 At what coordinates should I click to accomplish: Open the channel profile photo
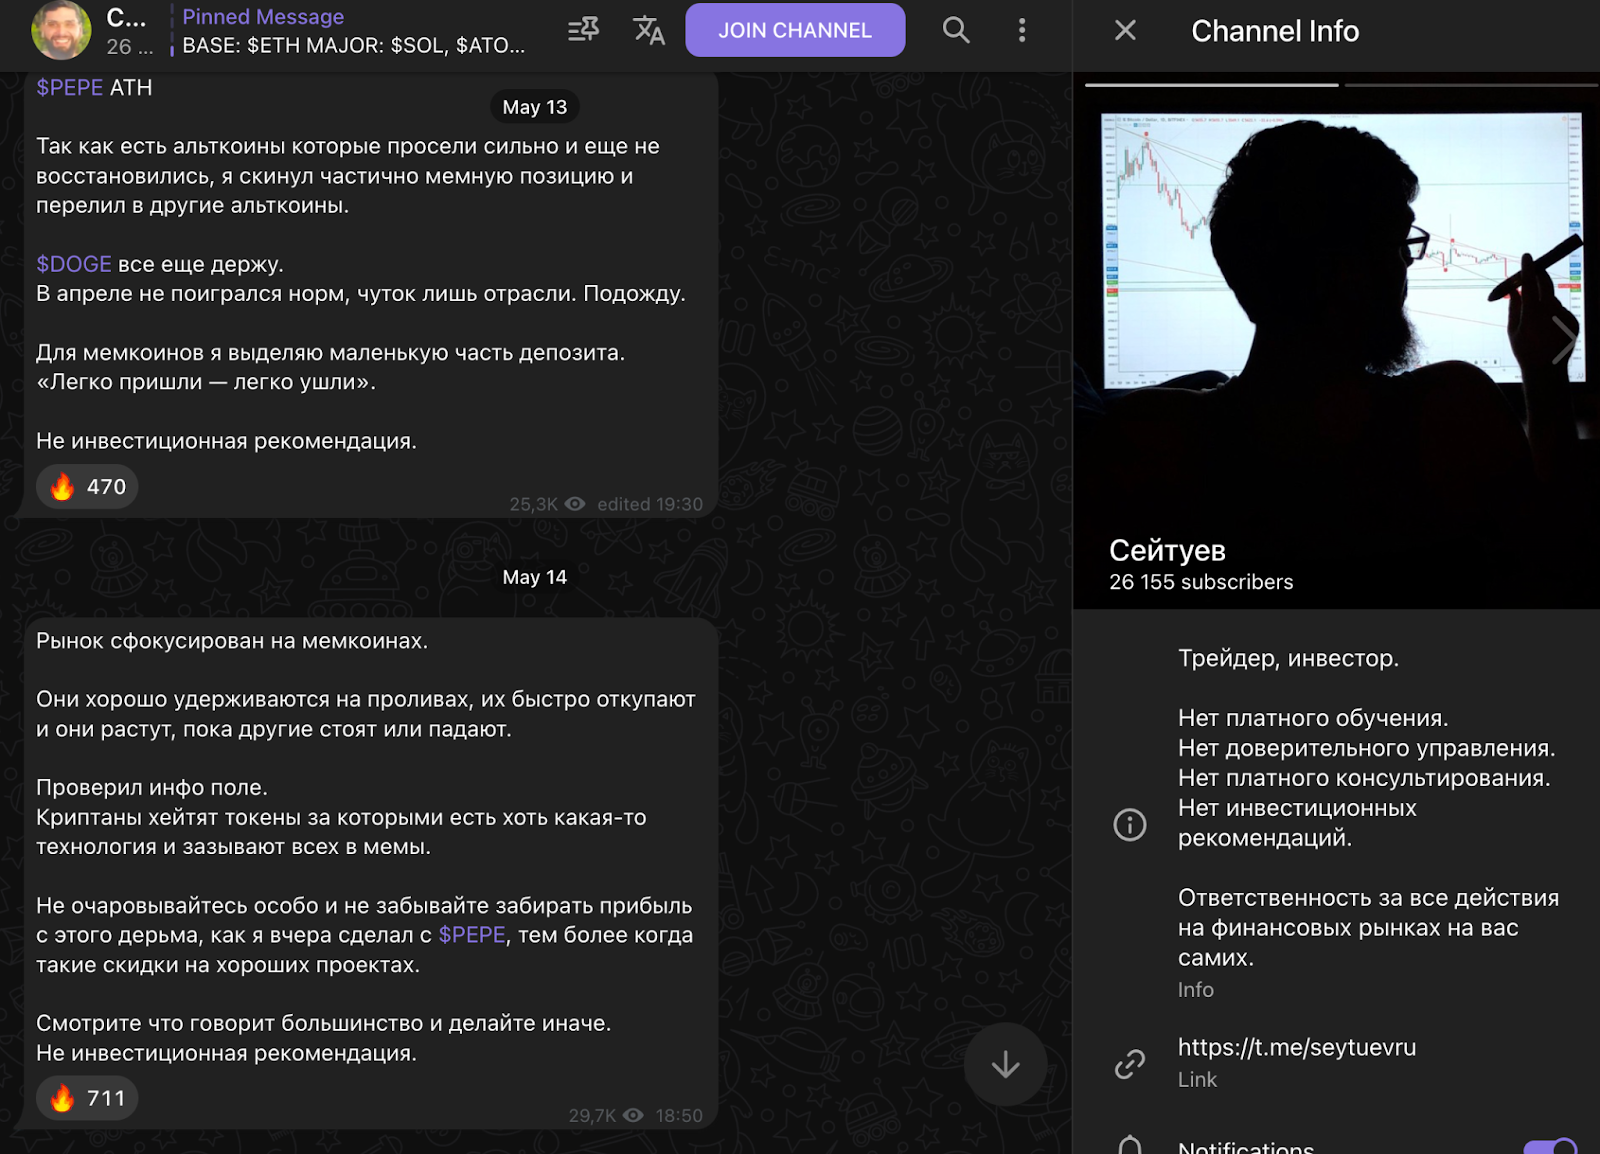click(1336, 340)
